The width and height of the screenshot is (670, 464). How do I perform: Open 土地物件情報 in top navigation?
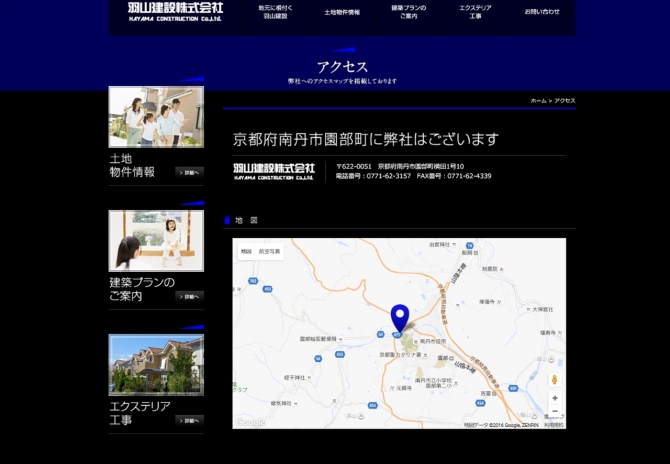pos(342,12)
